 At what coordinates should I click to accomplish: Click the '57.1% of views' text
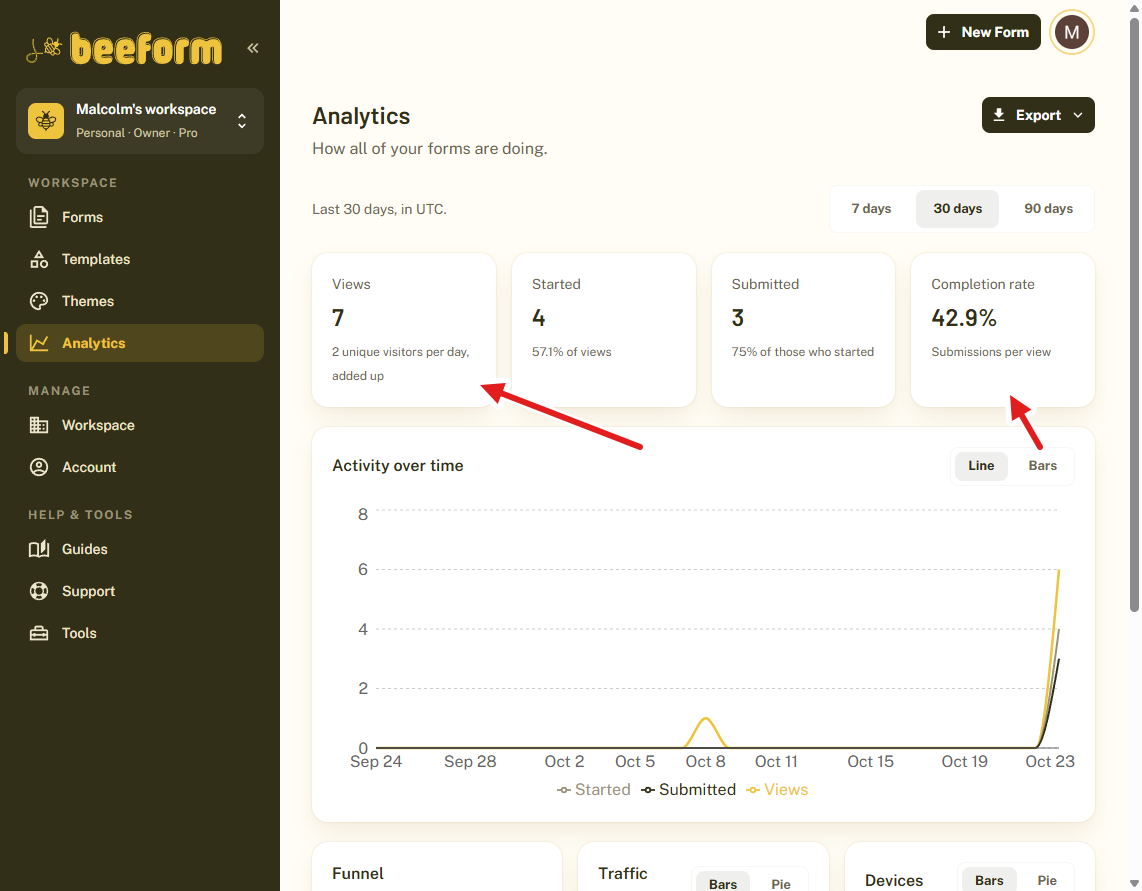(572, 352)
